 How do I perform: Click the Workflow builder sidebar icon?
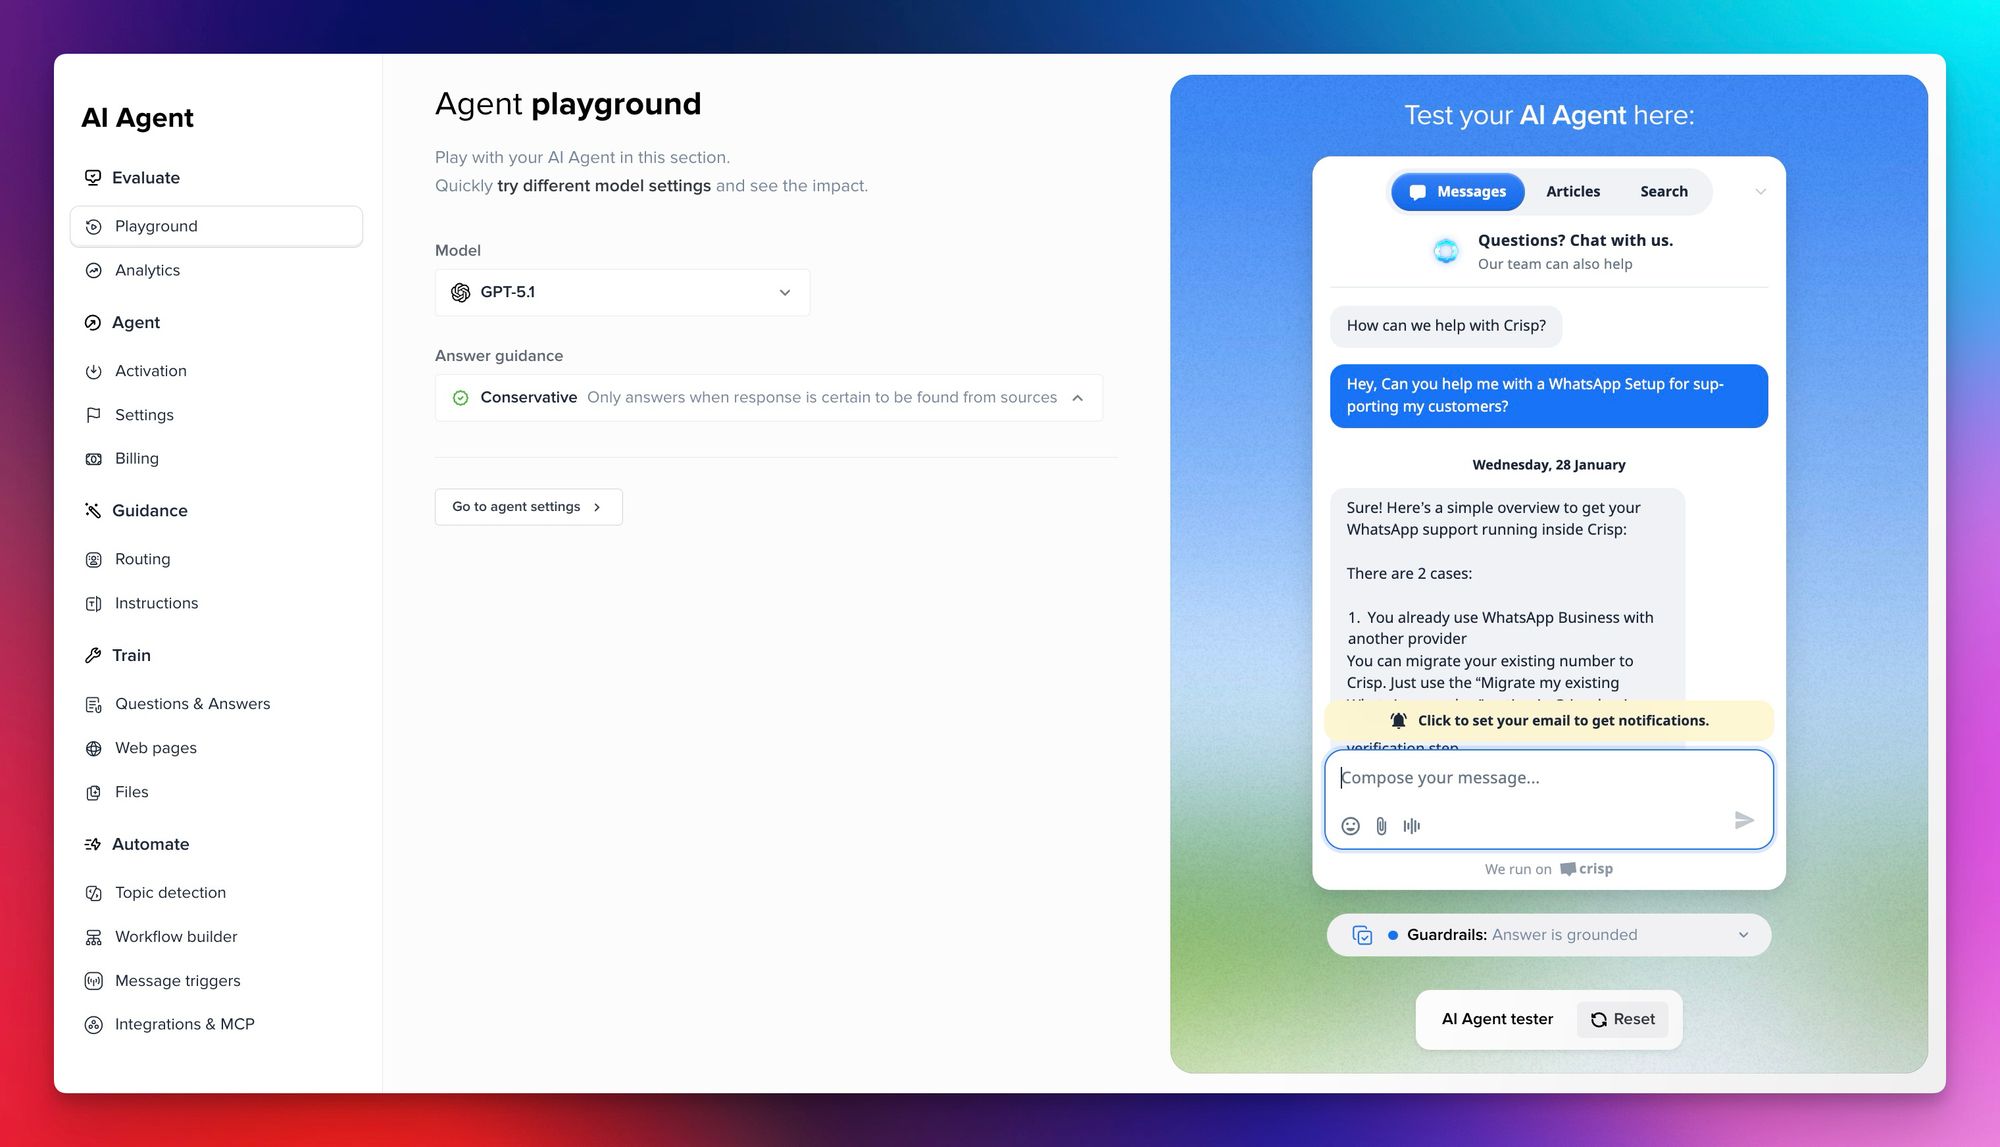pos(94,937)
